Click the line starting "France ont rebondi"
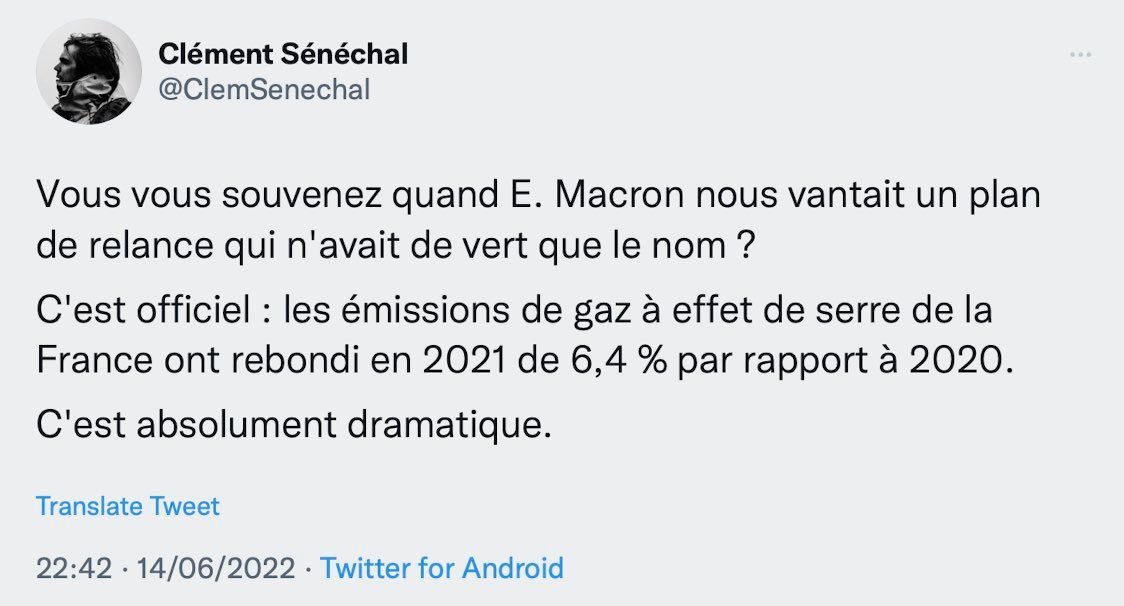The height and width of the screenshot is (606, 1124). click(525, 360)
